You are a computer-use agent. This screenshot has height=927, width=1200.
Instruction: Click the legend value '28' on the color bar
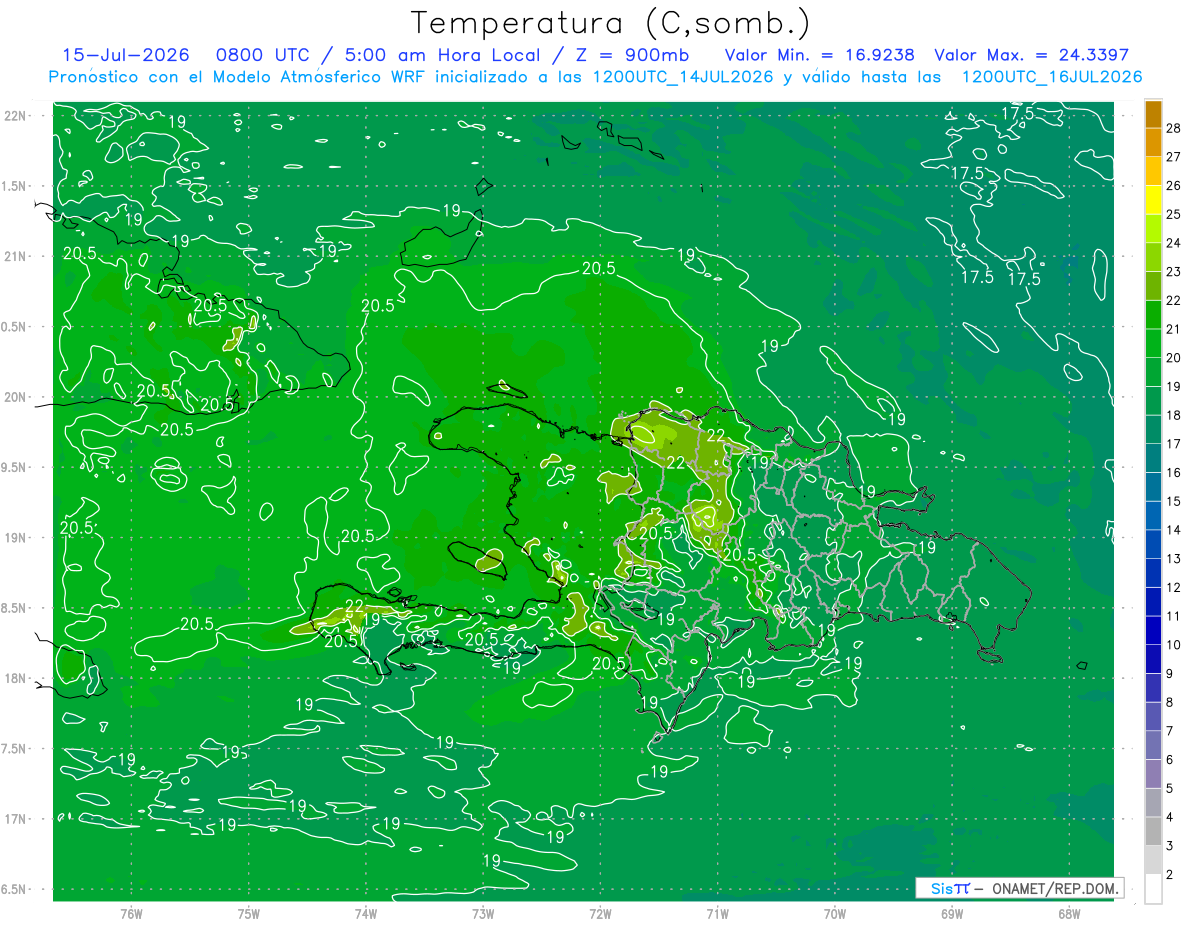[x=1175, y=128]
